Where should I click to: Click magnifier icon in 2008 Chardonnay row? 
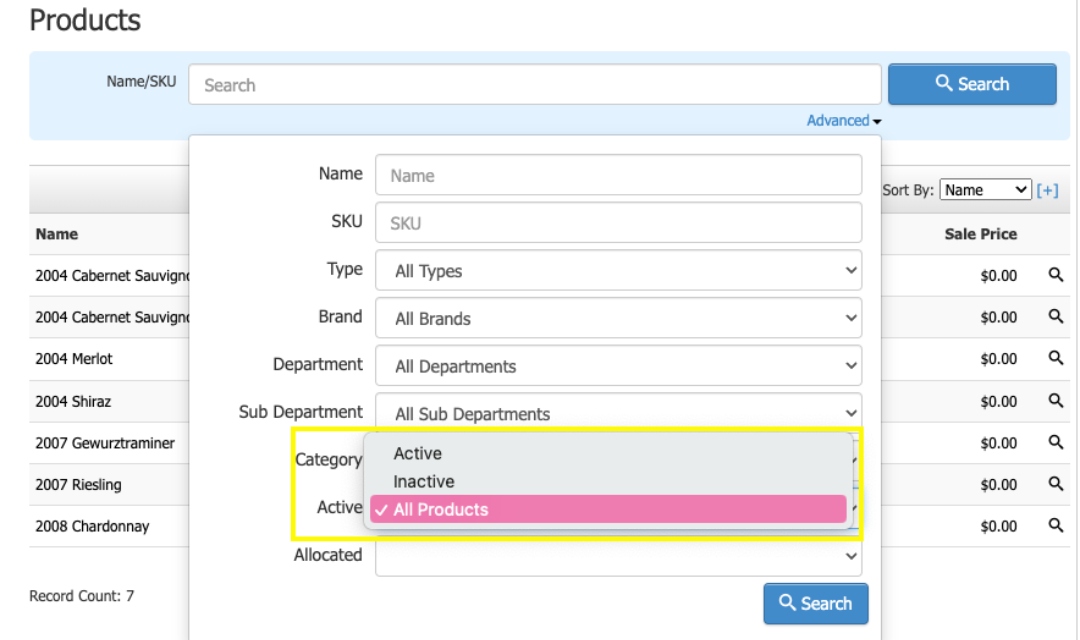point(1054,526)
